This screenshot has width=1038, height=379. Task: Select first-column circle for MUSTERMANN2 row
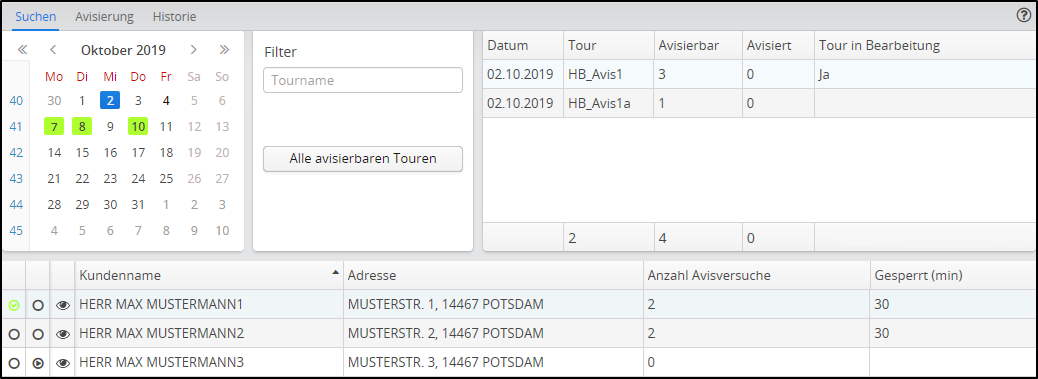pyautogui.click(x=14, y=334)
